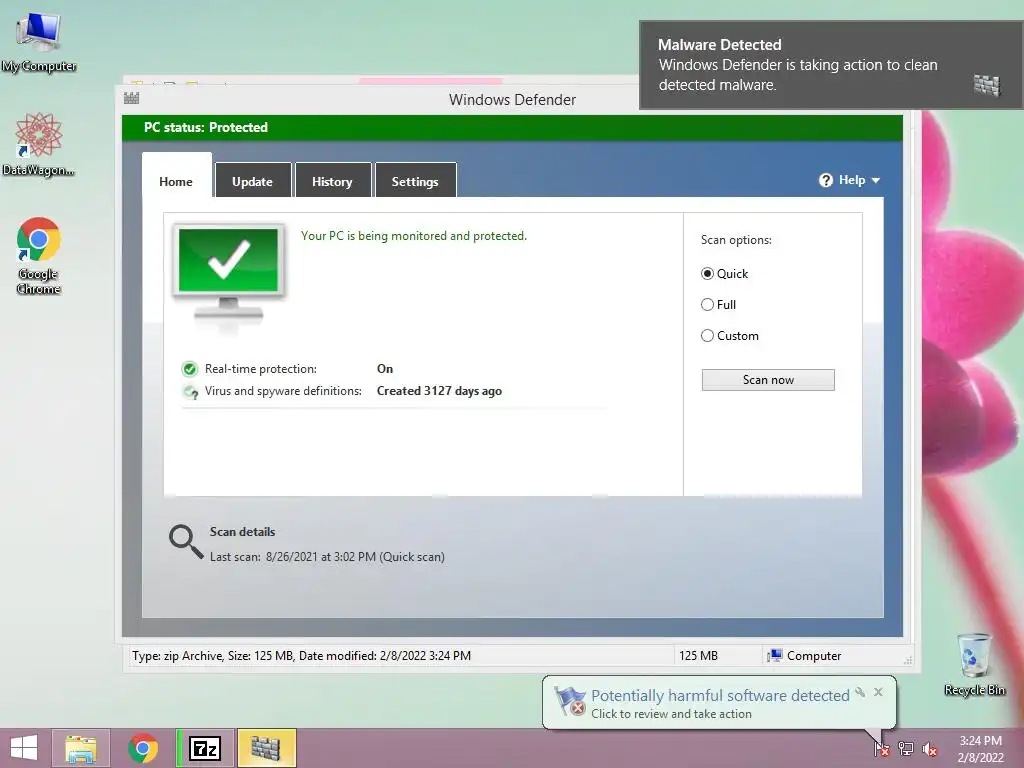Click the Scan details magnifier icon

click(185, 542)
